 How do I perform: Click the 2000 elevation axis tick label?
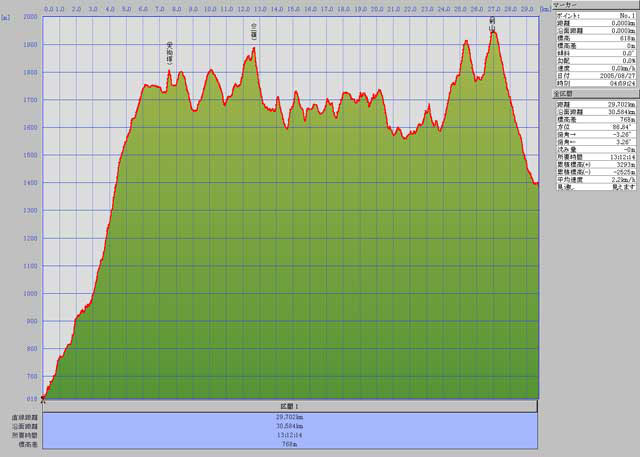pyautogui.click(x=30, y=17)
